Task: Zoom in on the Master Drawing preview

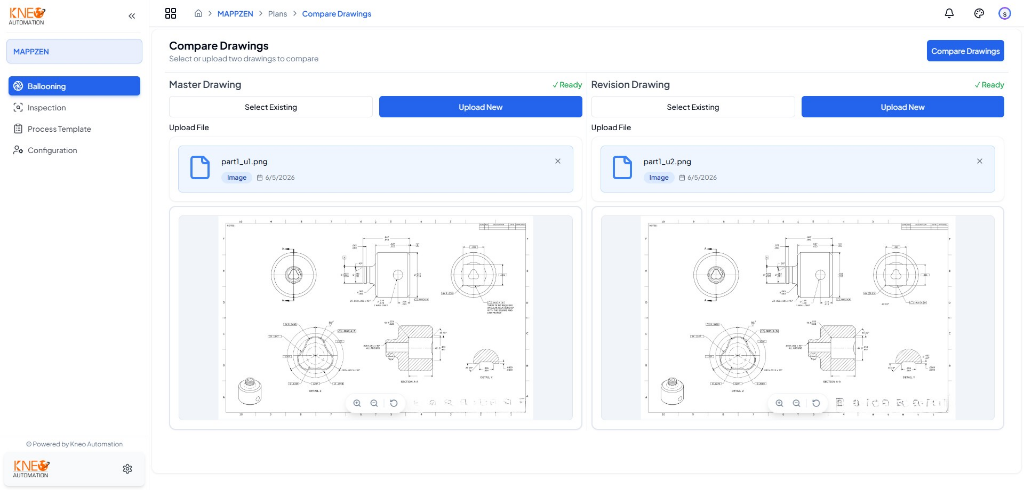Action: pos(357,404)
